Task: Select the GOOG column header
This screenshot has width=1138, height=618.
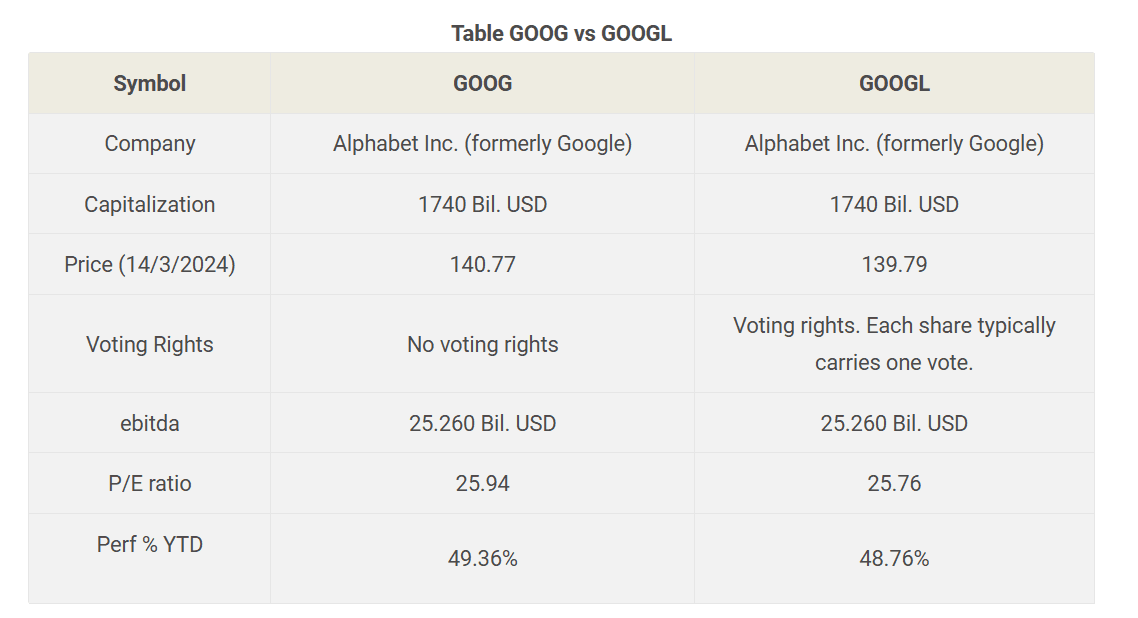Action: 482,83
